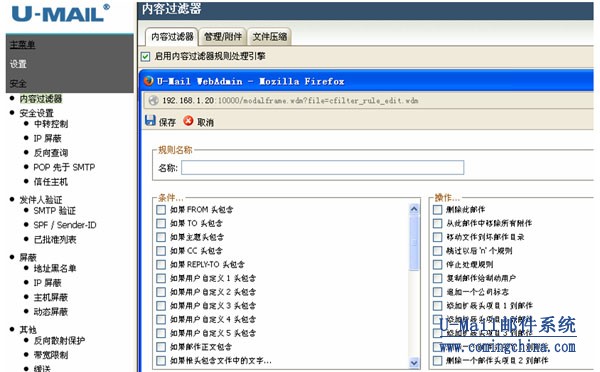
Task: Switch to the 内容过滤器 tab
Action: pos(172,37)
